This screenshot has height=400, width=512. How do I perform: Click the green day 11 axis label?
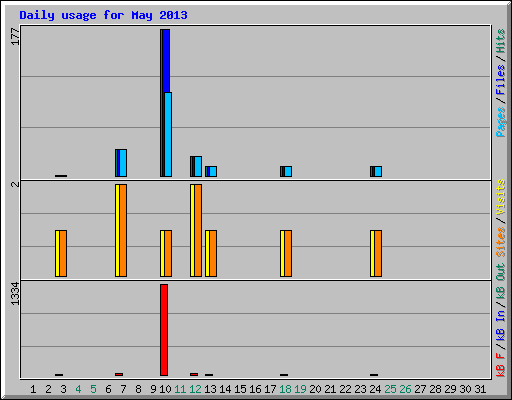click(180, 389)
